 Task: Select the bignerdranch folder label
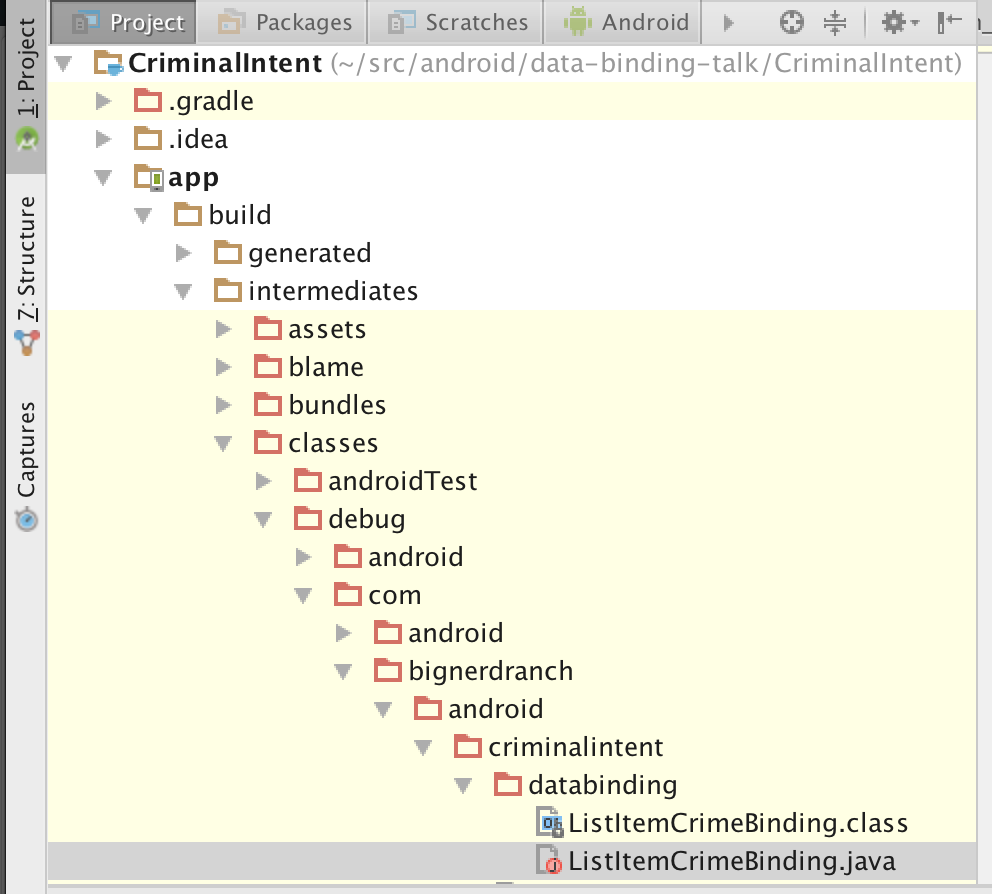tap(490, 671)
